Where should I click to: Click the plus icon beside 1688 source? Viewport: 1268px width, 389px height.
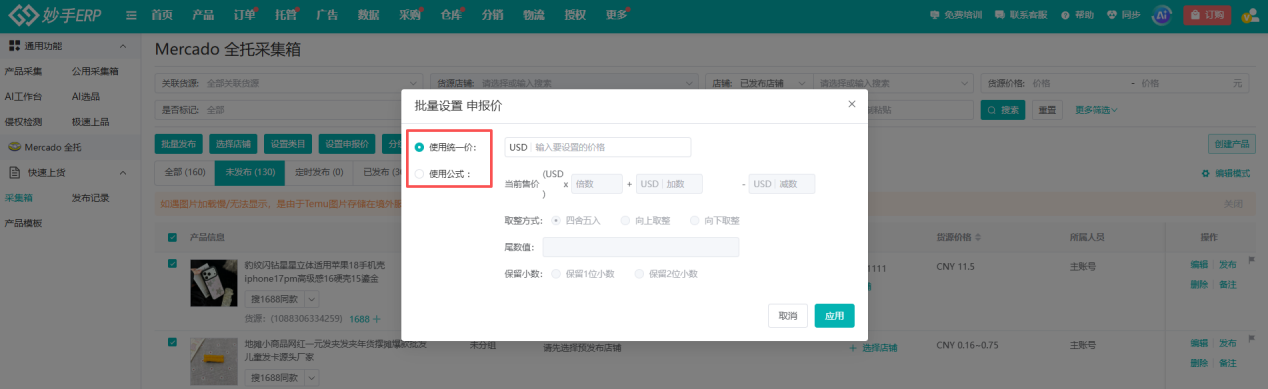coord(377,319)
